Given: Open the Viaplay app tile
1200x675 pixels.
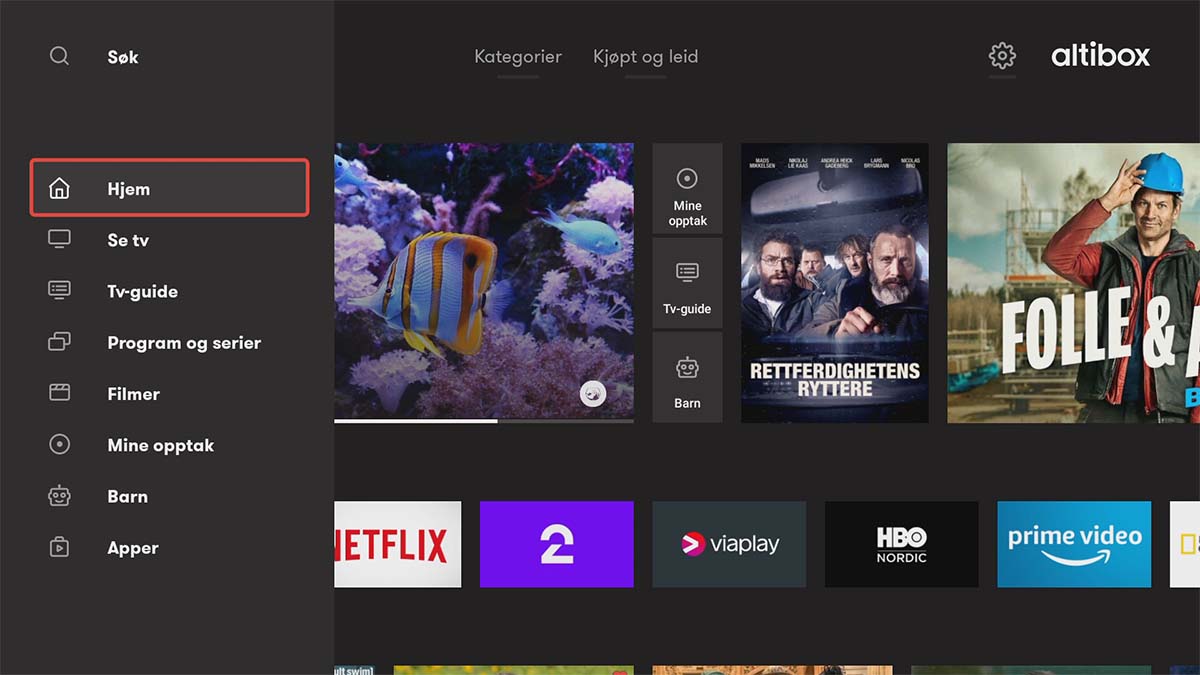Looking at the screenshot, I should click(x=729, y=543).
